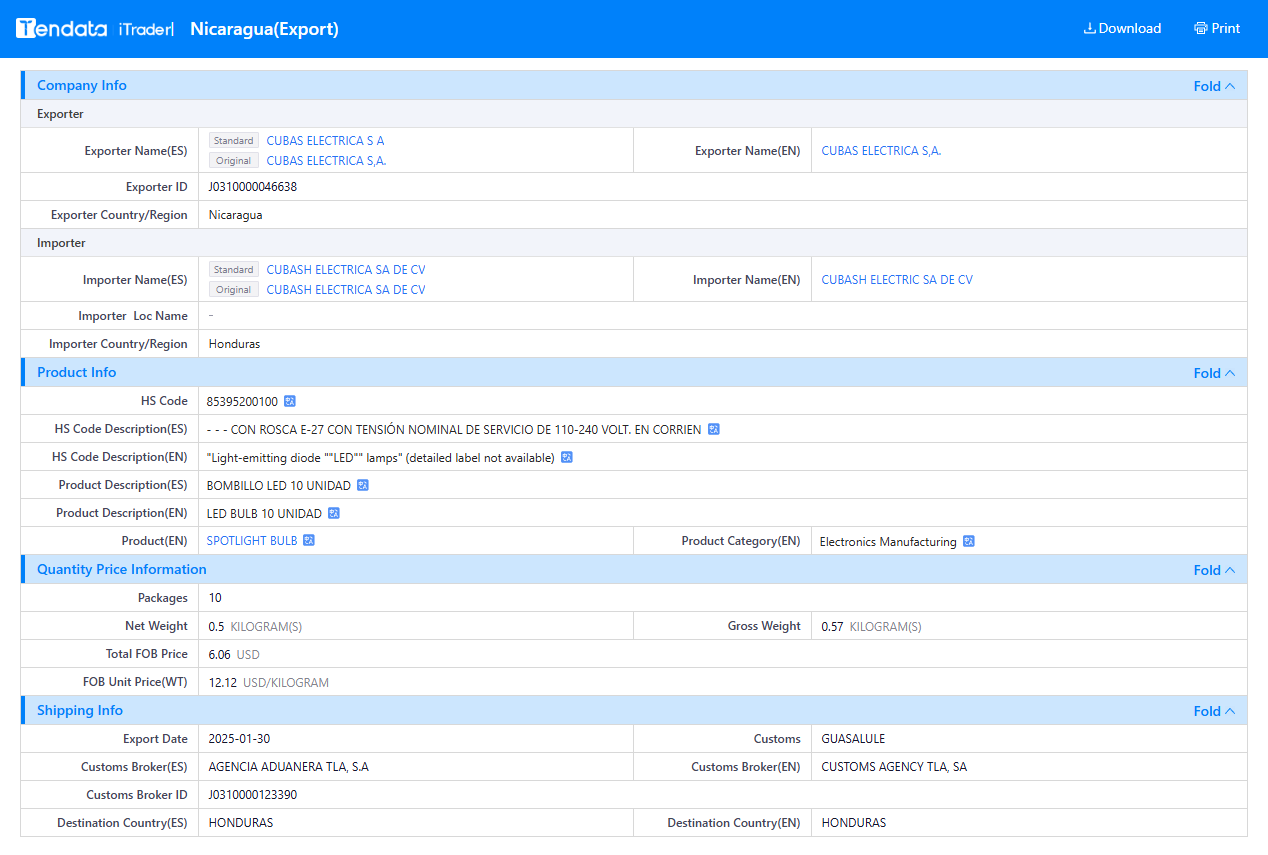Click CUSTOMS AGENCY TLA, SA text
Viewport: 1268px width, 855px height.
(894, 767)
